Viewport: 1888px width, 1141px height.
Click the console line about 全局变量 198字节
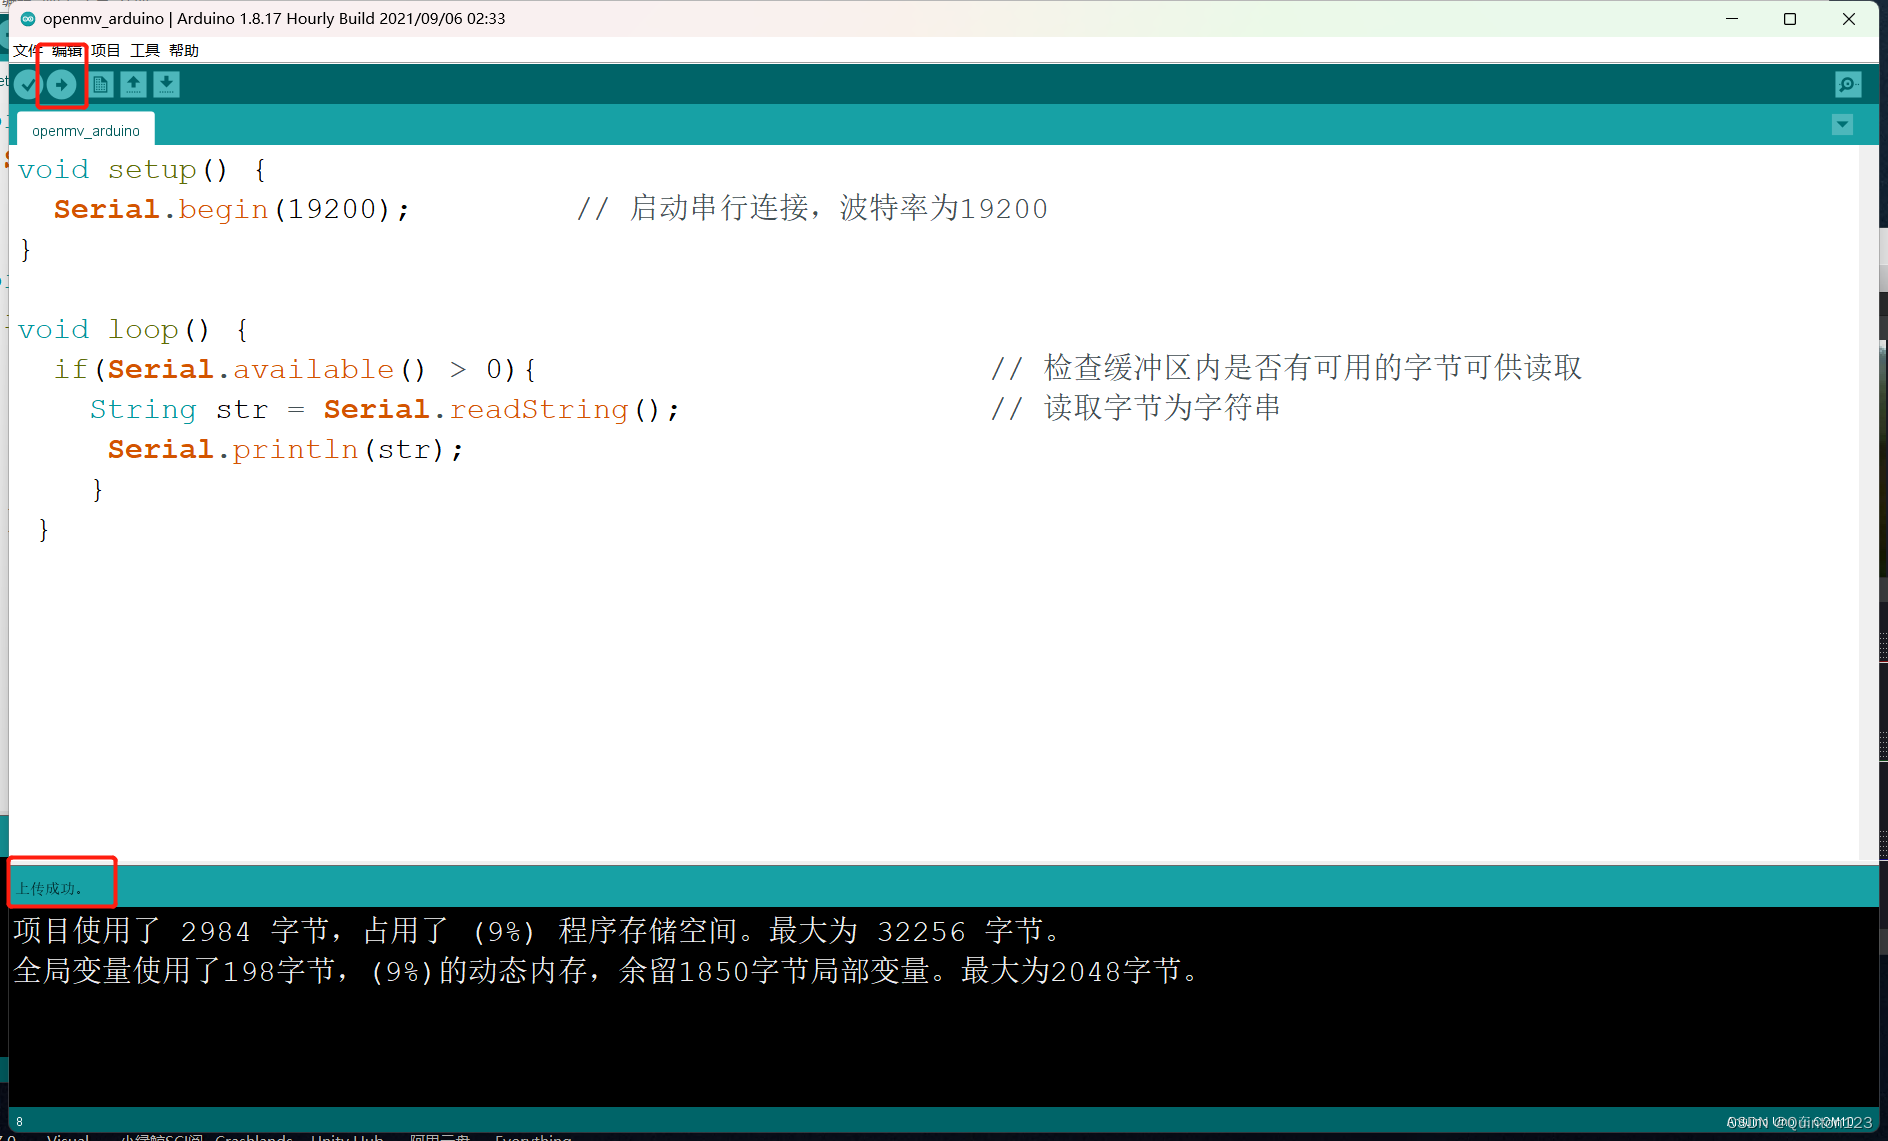(609, 972)
